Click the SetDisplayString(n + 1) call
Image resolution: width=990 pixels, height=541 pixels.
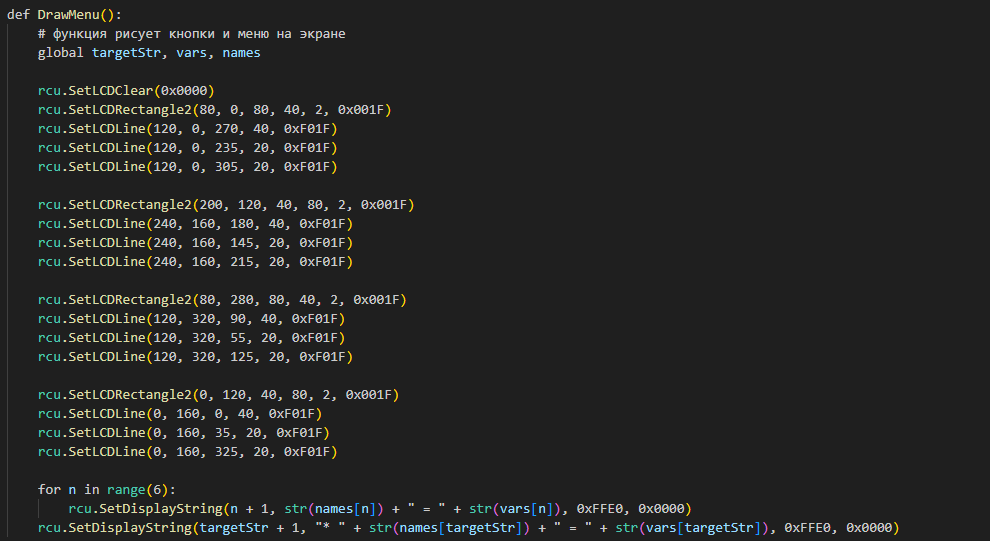pyautogui.click(x=380, y=509)
